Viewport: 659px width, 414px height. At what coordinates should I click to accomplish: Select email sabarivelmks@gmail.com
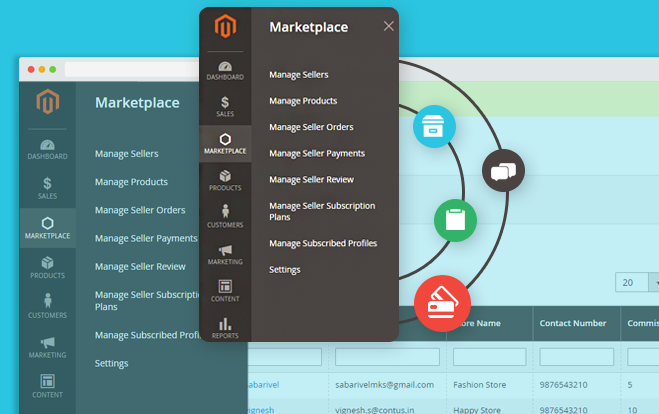pos(384,385)
